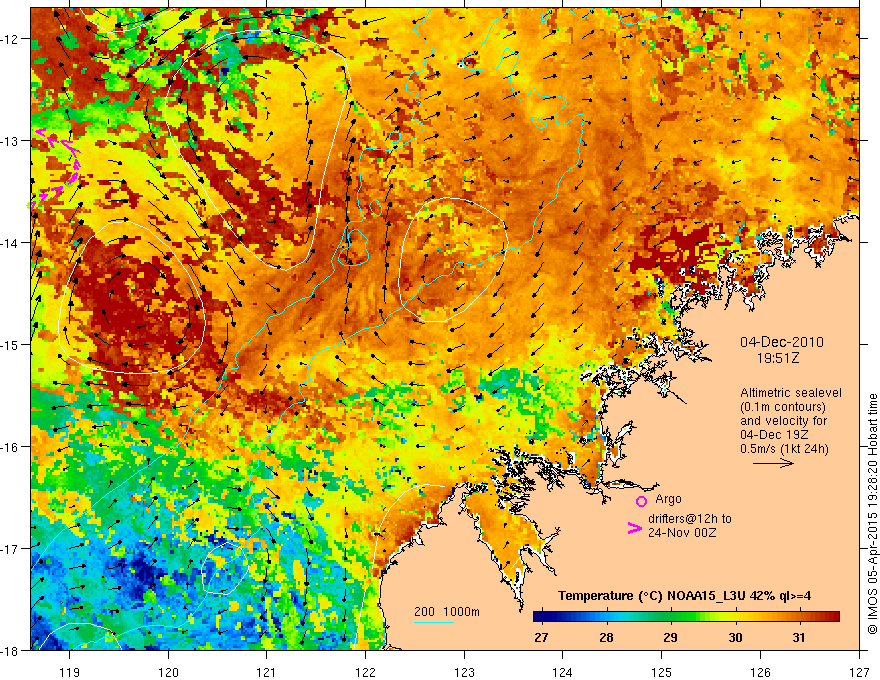Click the -13 latitude axis label
Image resolution: width=880 pixels, height=680 pixels.
(x=11, y=141)
